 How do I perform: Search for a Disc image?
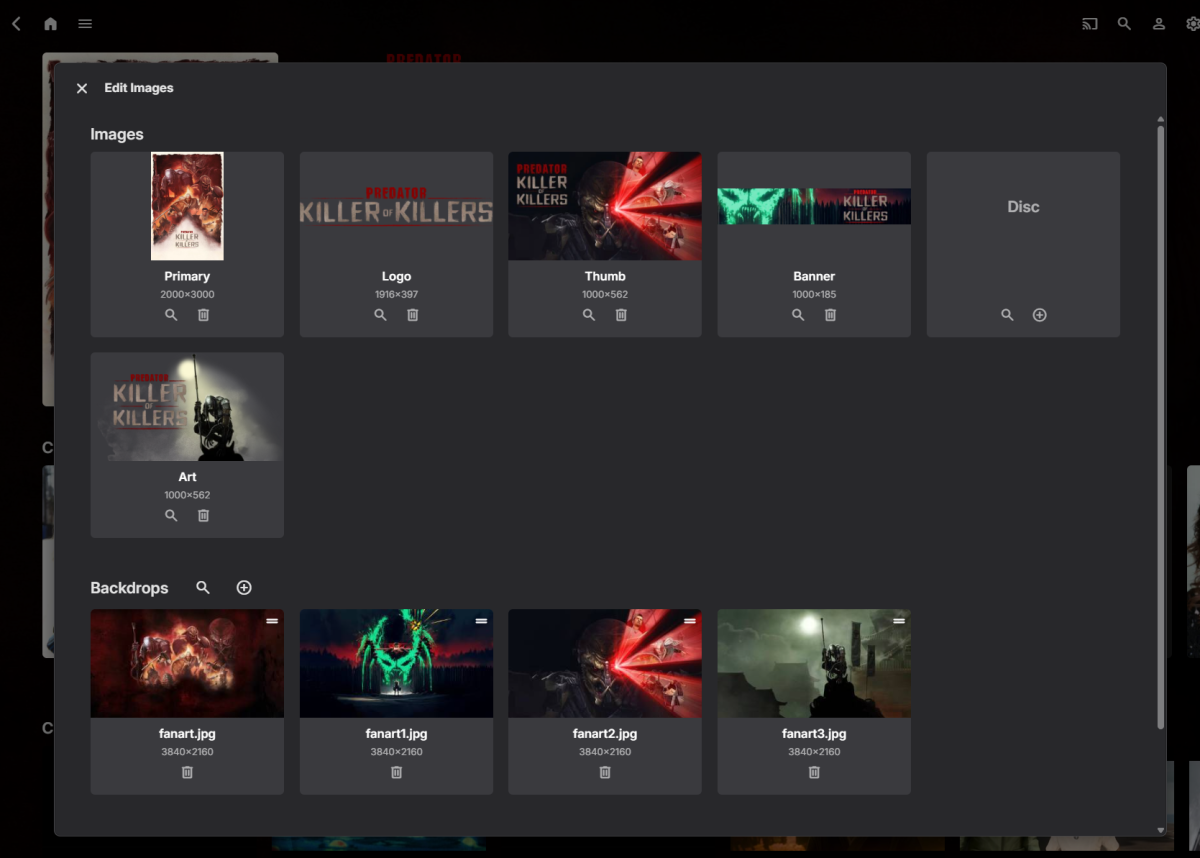coord(1007,315)
